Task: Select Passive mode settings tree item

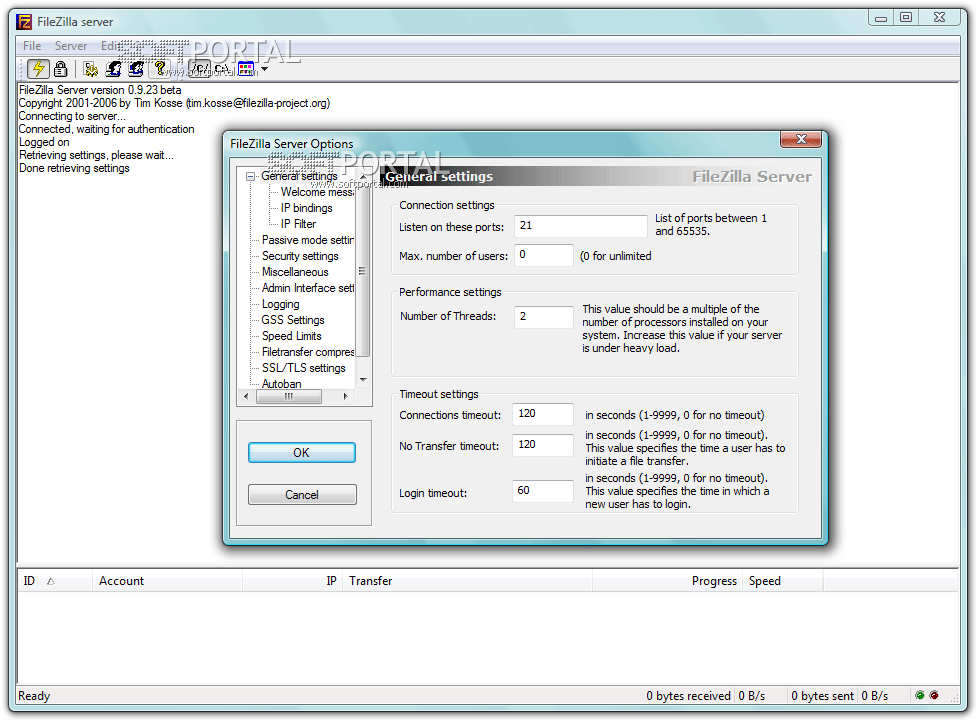Action: tap(307, 240)
